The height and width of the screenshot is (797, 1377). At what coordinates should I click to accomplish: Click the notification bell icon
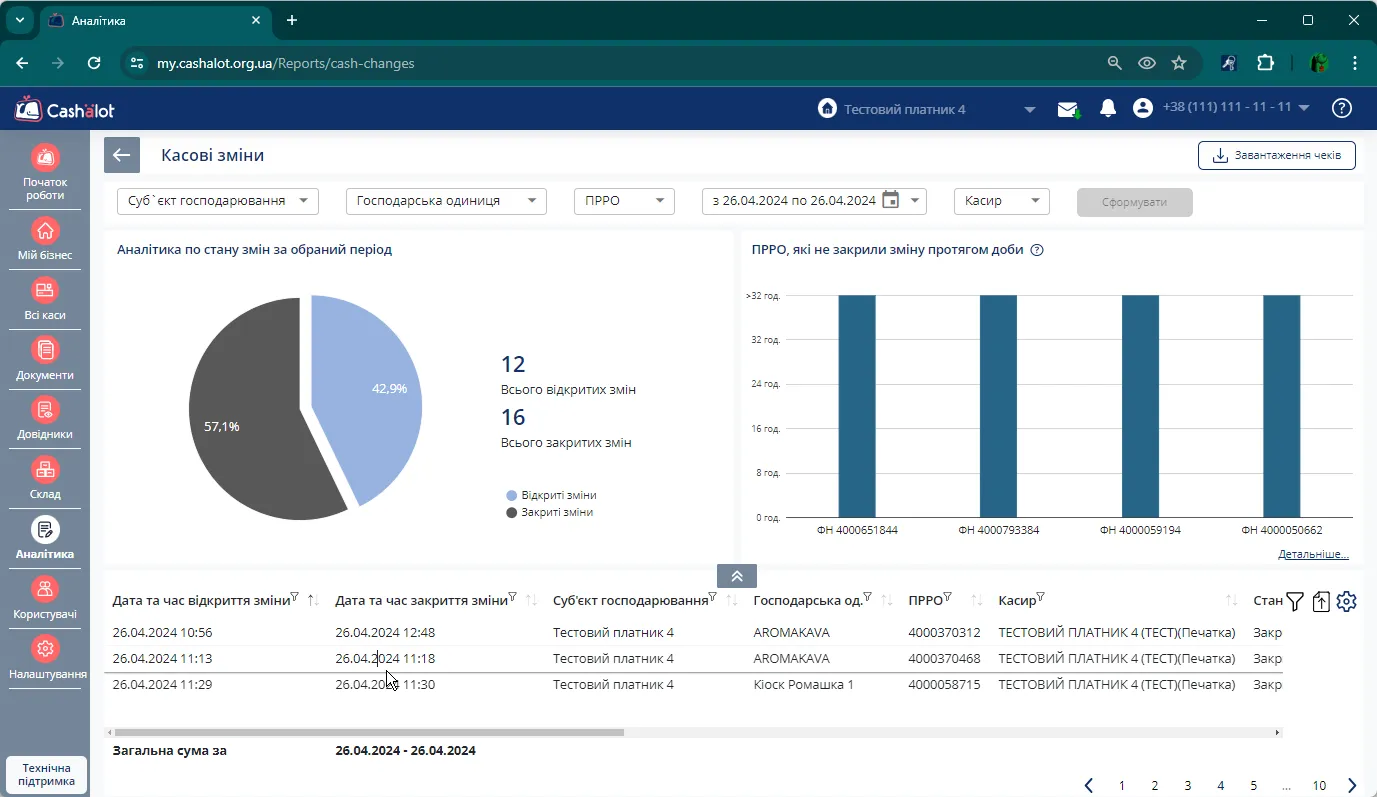[x=1107, y=109]
